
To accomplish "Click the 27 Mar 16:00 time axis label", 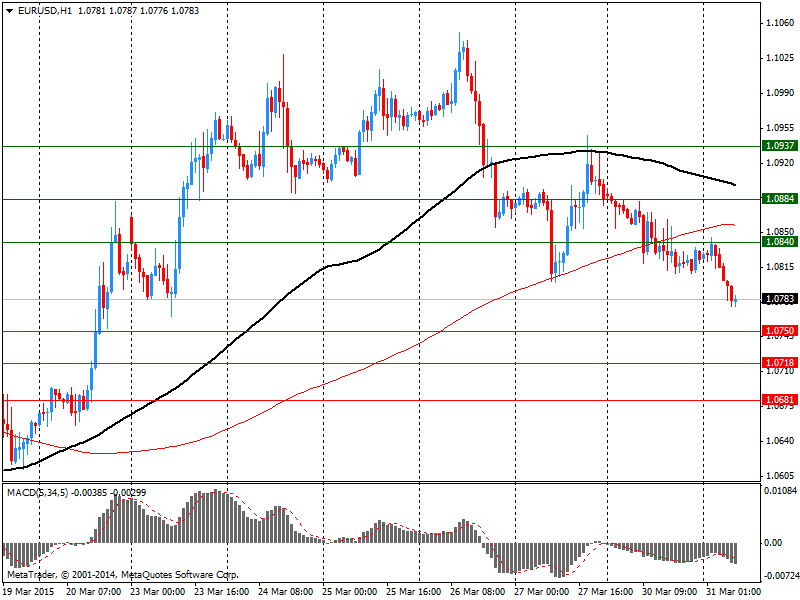I will click(606, 592).
